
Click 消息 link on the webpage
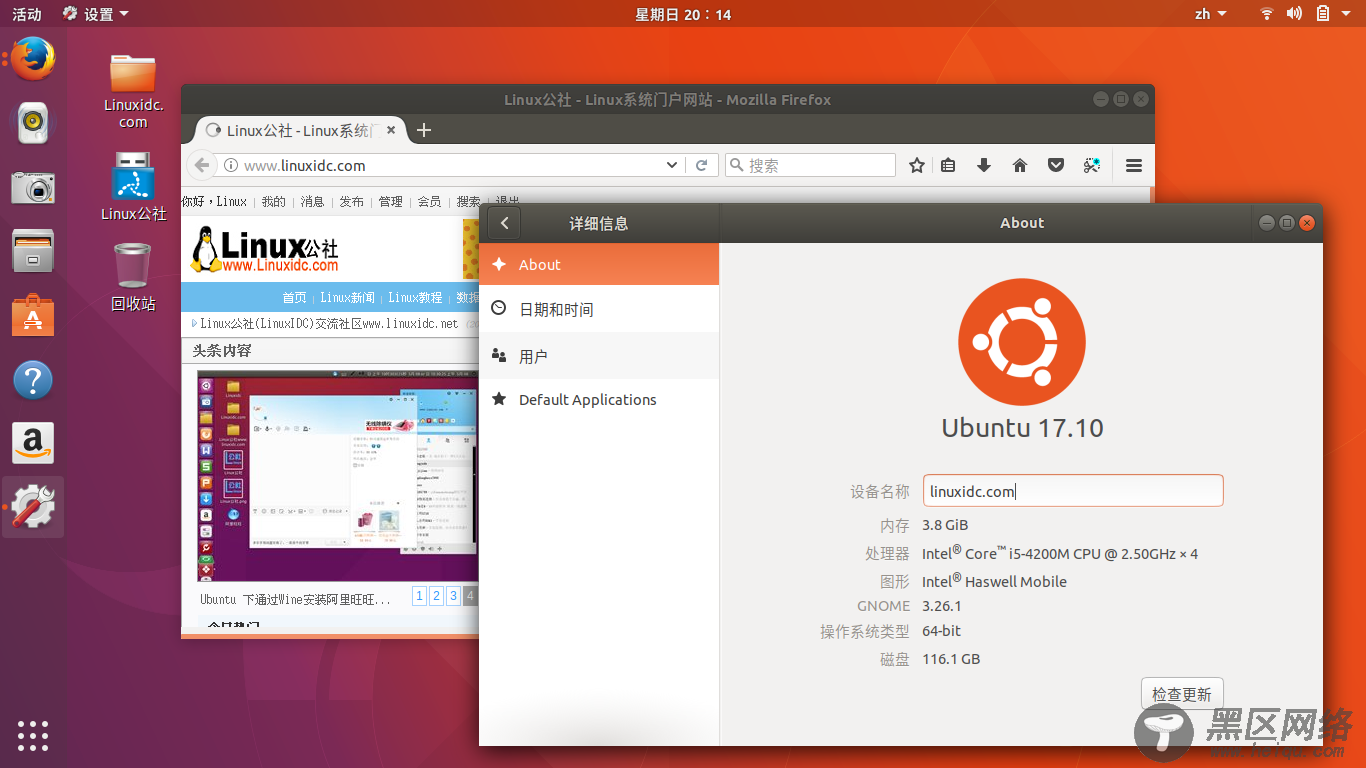[x=313, y=201]
